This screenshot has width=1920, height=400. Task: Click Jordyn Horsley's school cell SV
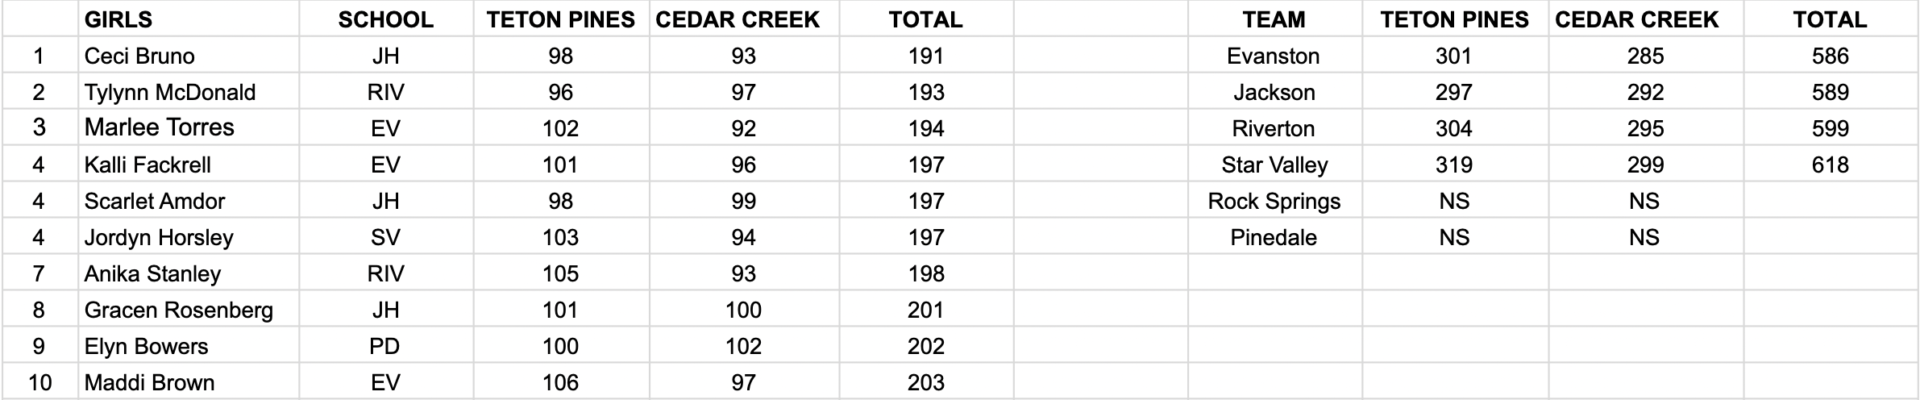pos(385,237)
